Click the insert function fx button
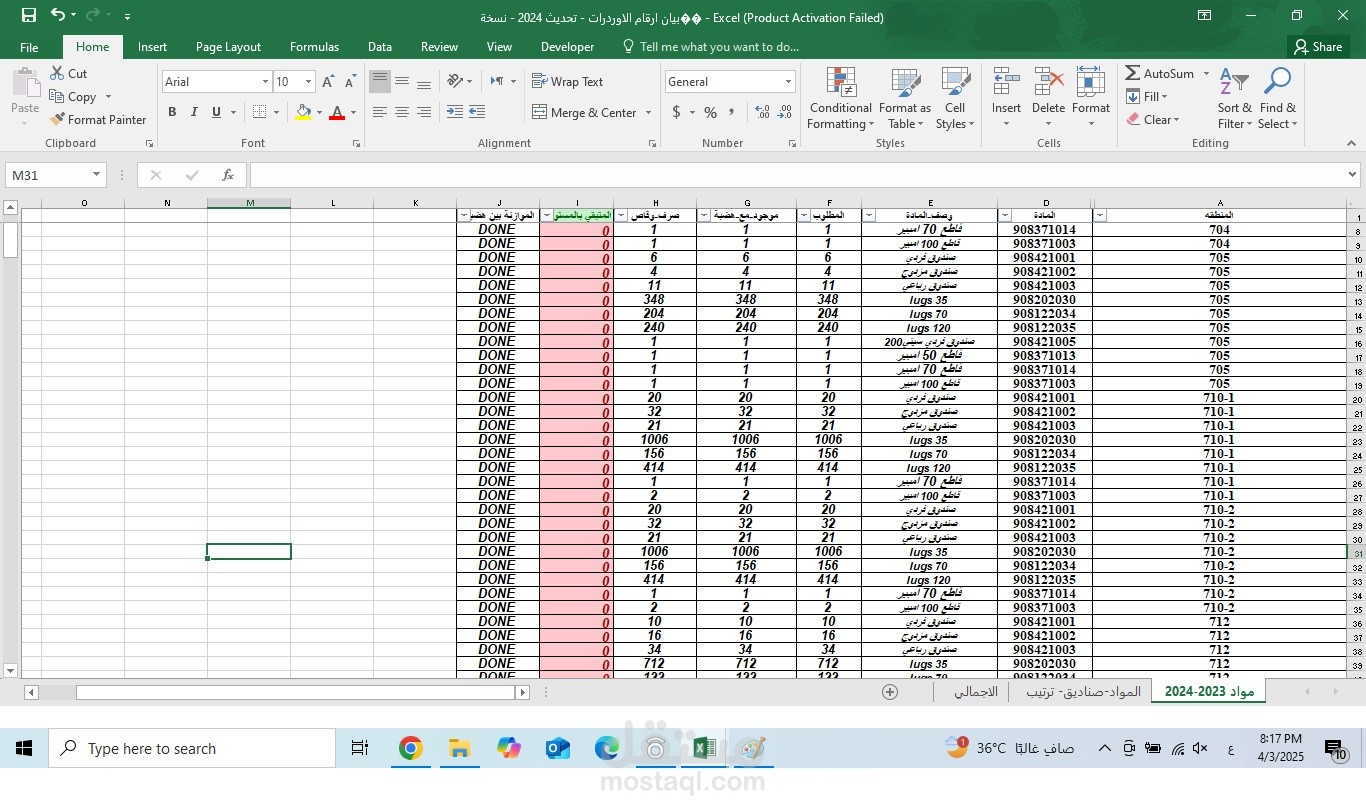This screenshot has width=1366, height=812. click(x=228, y=175)
